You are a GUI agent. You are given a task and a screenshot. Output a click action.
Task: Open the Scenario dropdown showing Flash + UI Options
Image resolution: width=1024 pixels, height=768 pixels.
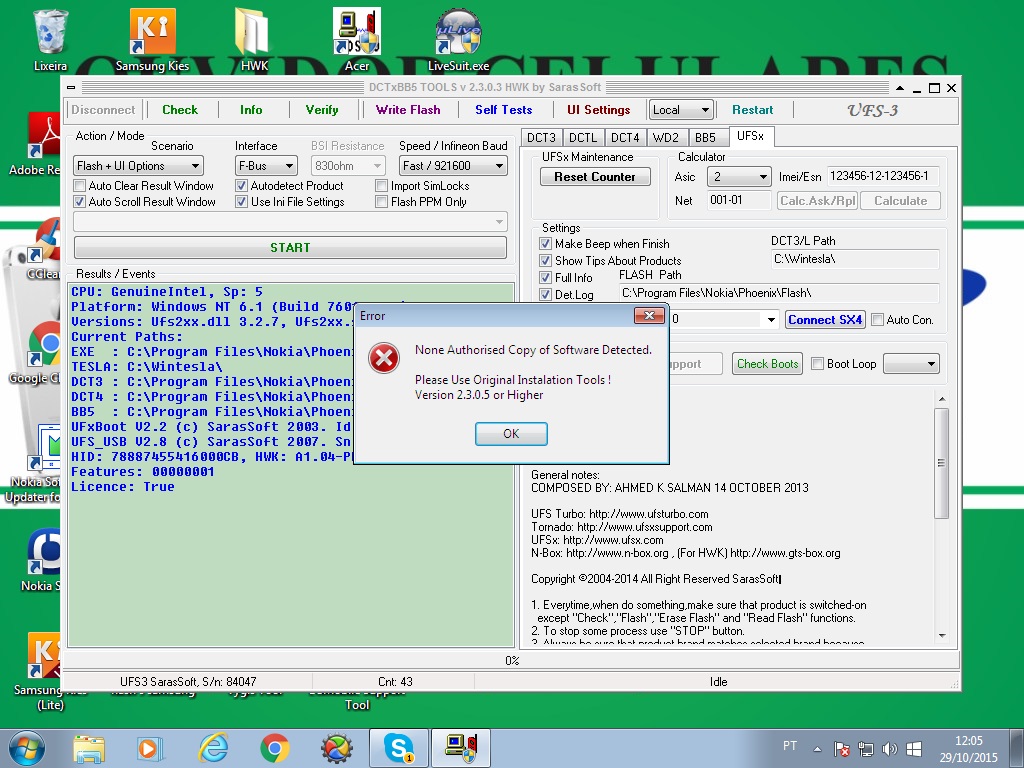[x=138, y=166]
